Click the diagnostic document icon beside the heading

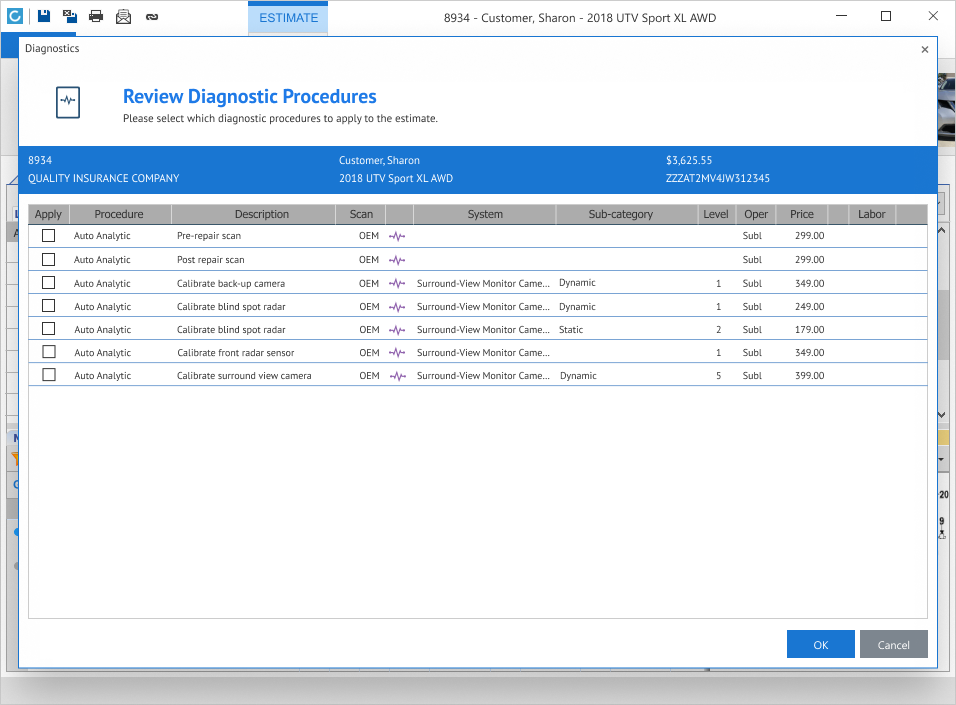(68, 102)
